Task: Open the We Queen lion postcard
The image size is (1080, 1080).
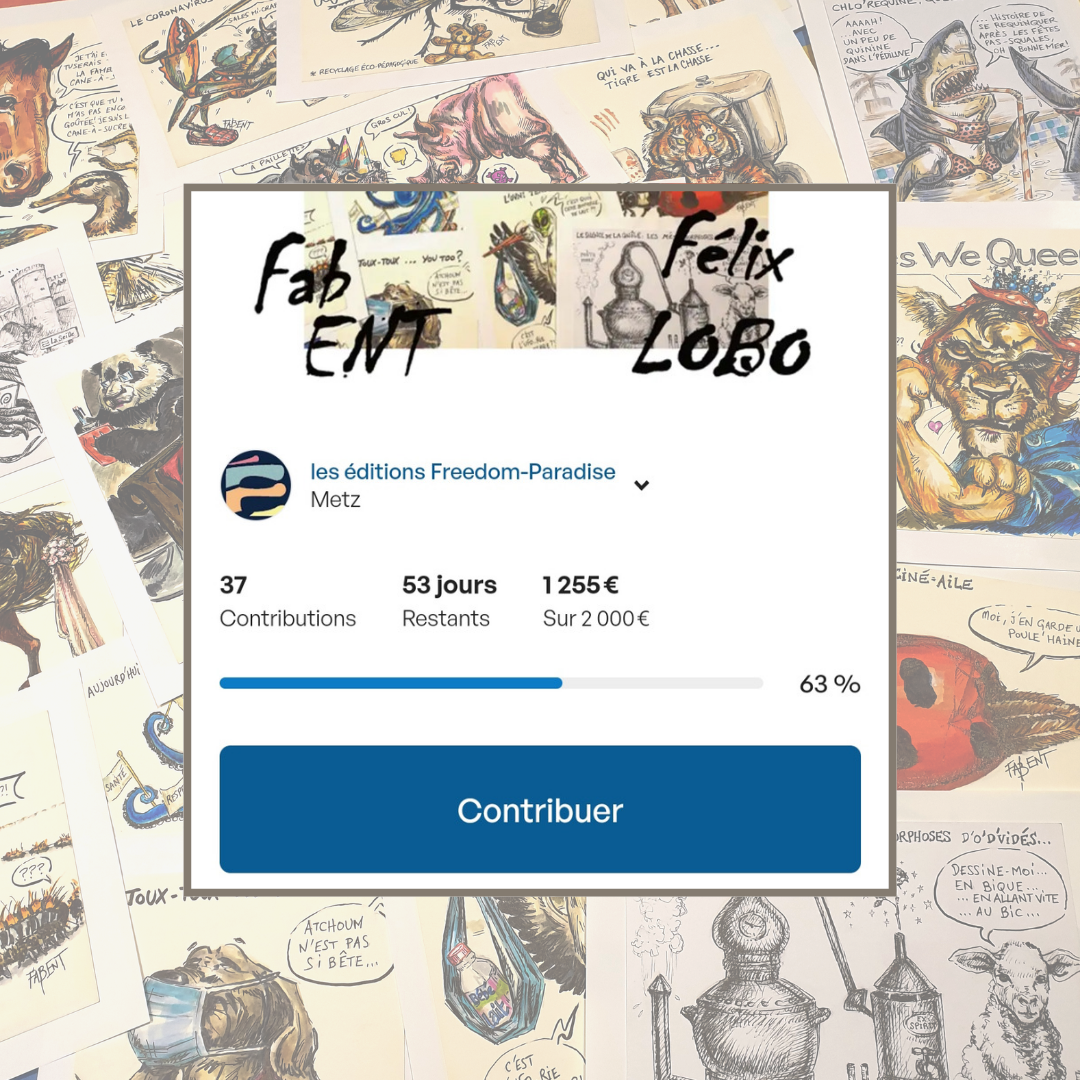Action: (x=988, y=386)
